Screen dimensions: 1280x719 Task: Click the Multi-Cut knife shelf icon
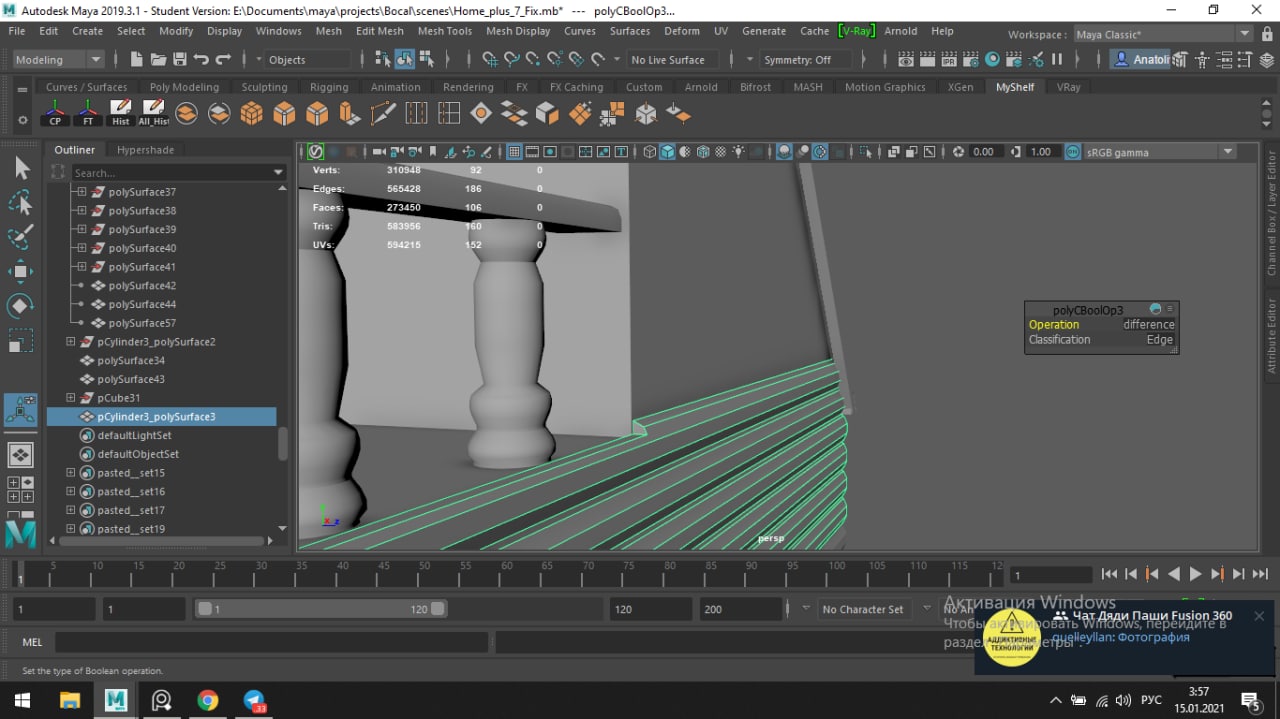[383, 113]
